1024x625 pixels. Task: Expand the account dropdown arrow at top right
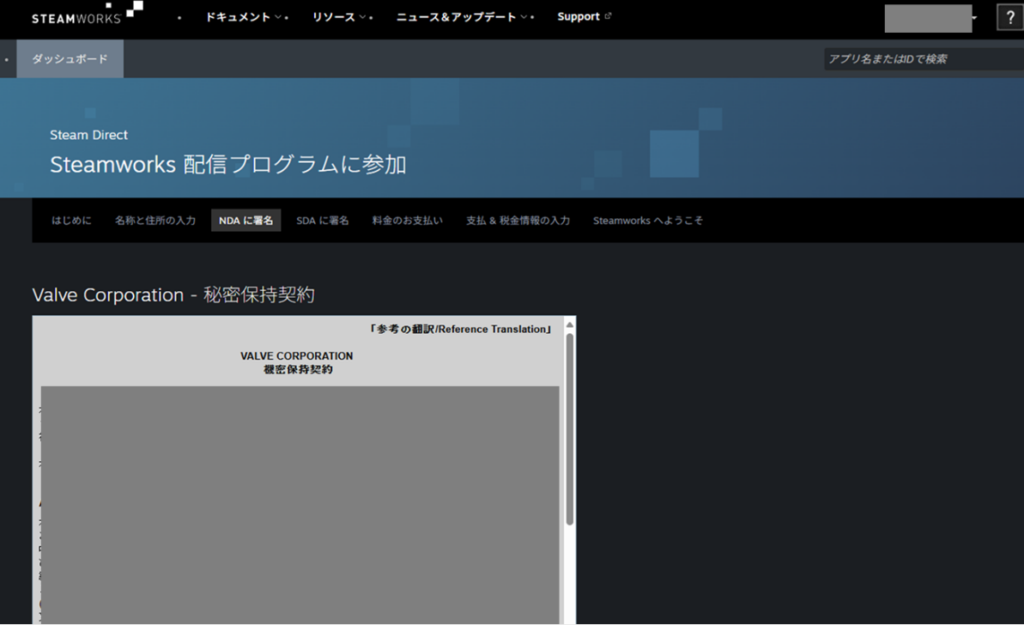pos(974,18)
